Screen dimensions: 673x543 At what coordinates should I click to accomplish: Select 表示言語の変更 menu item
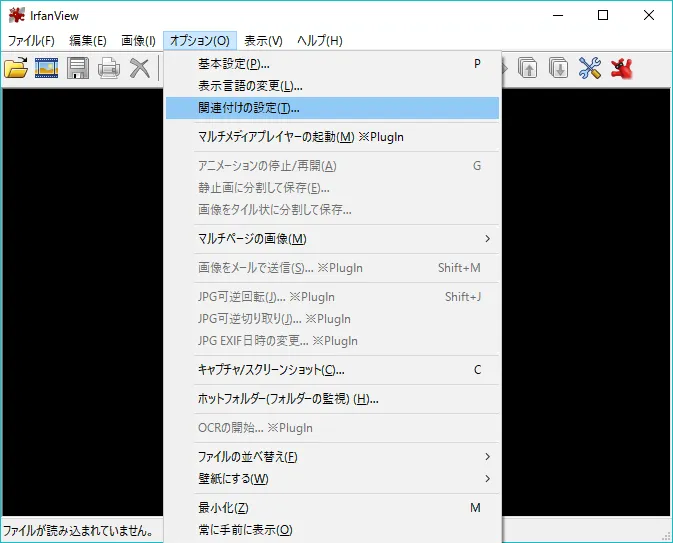250,86
